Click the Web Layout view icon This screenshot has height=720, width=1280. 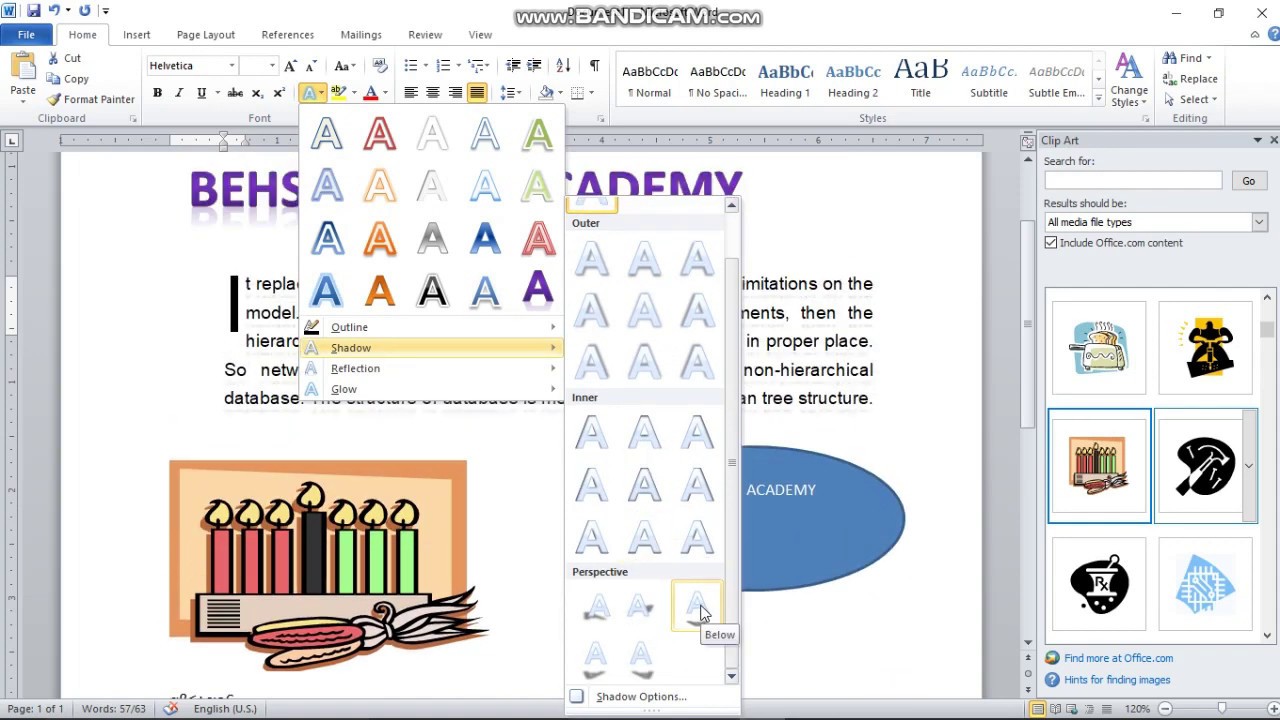click(x=1073, y=709)
